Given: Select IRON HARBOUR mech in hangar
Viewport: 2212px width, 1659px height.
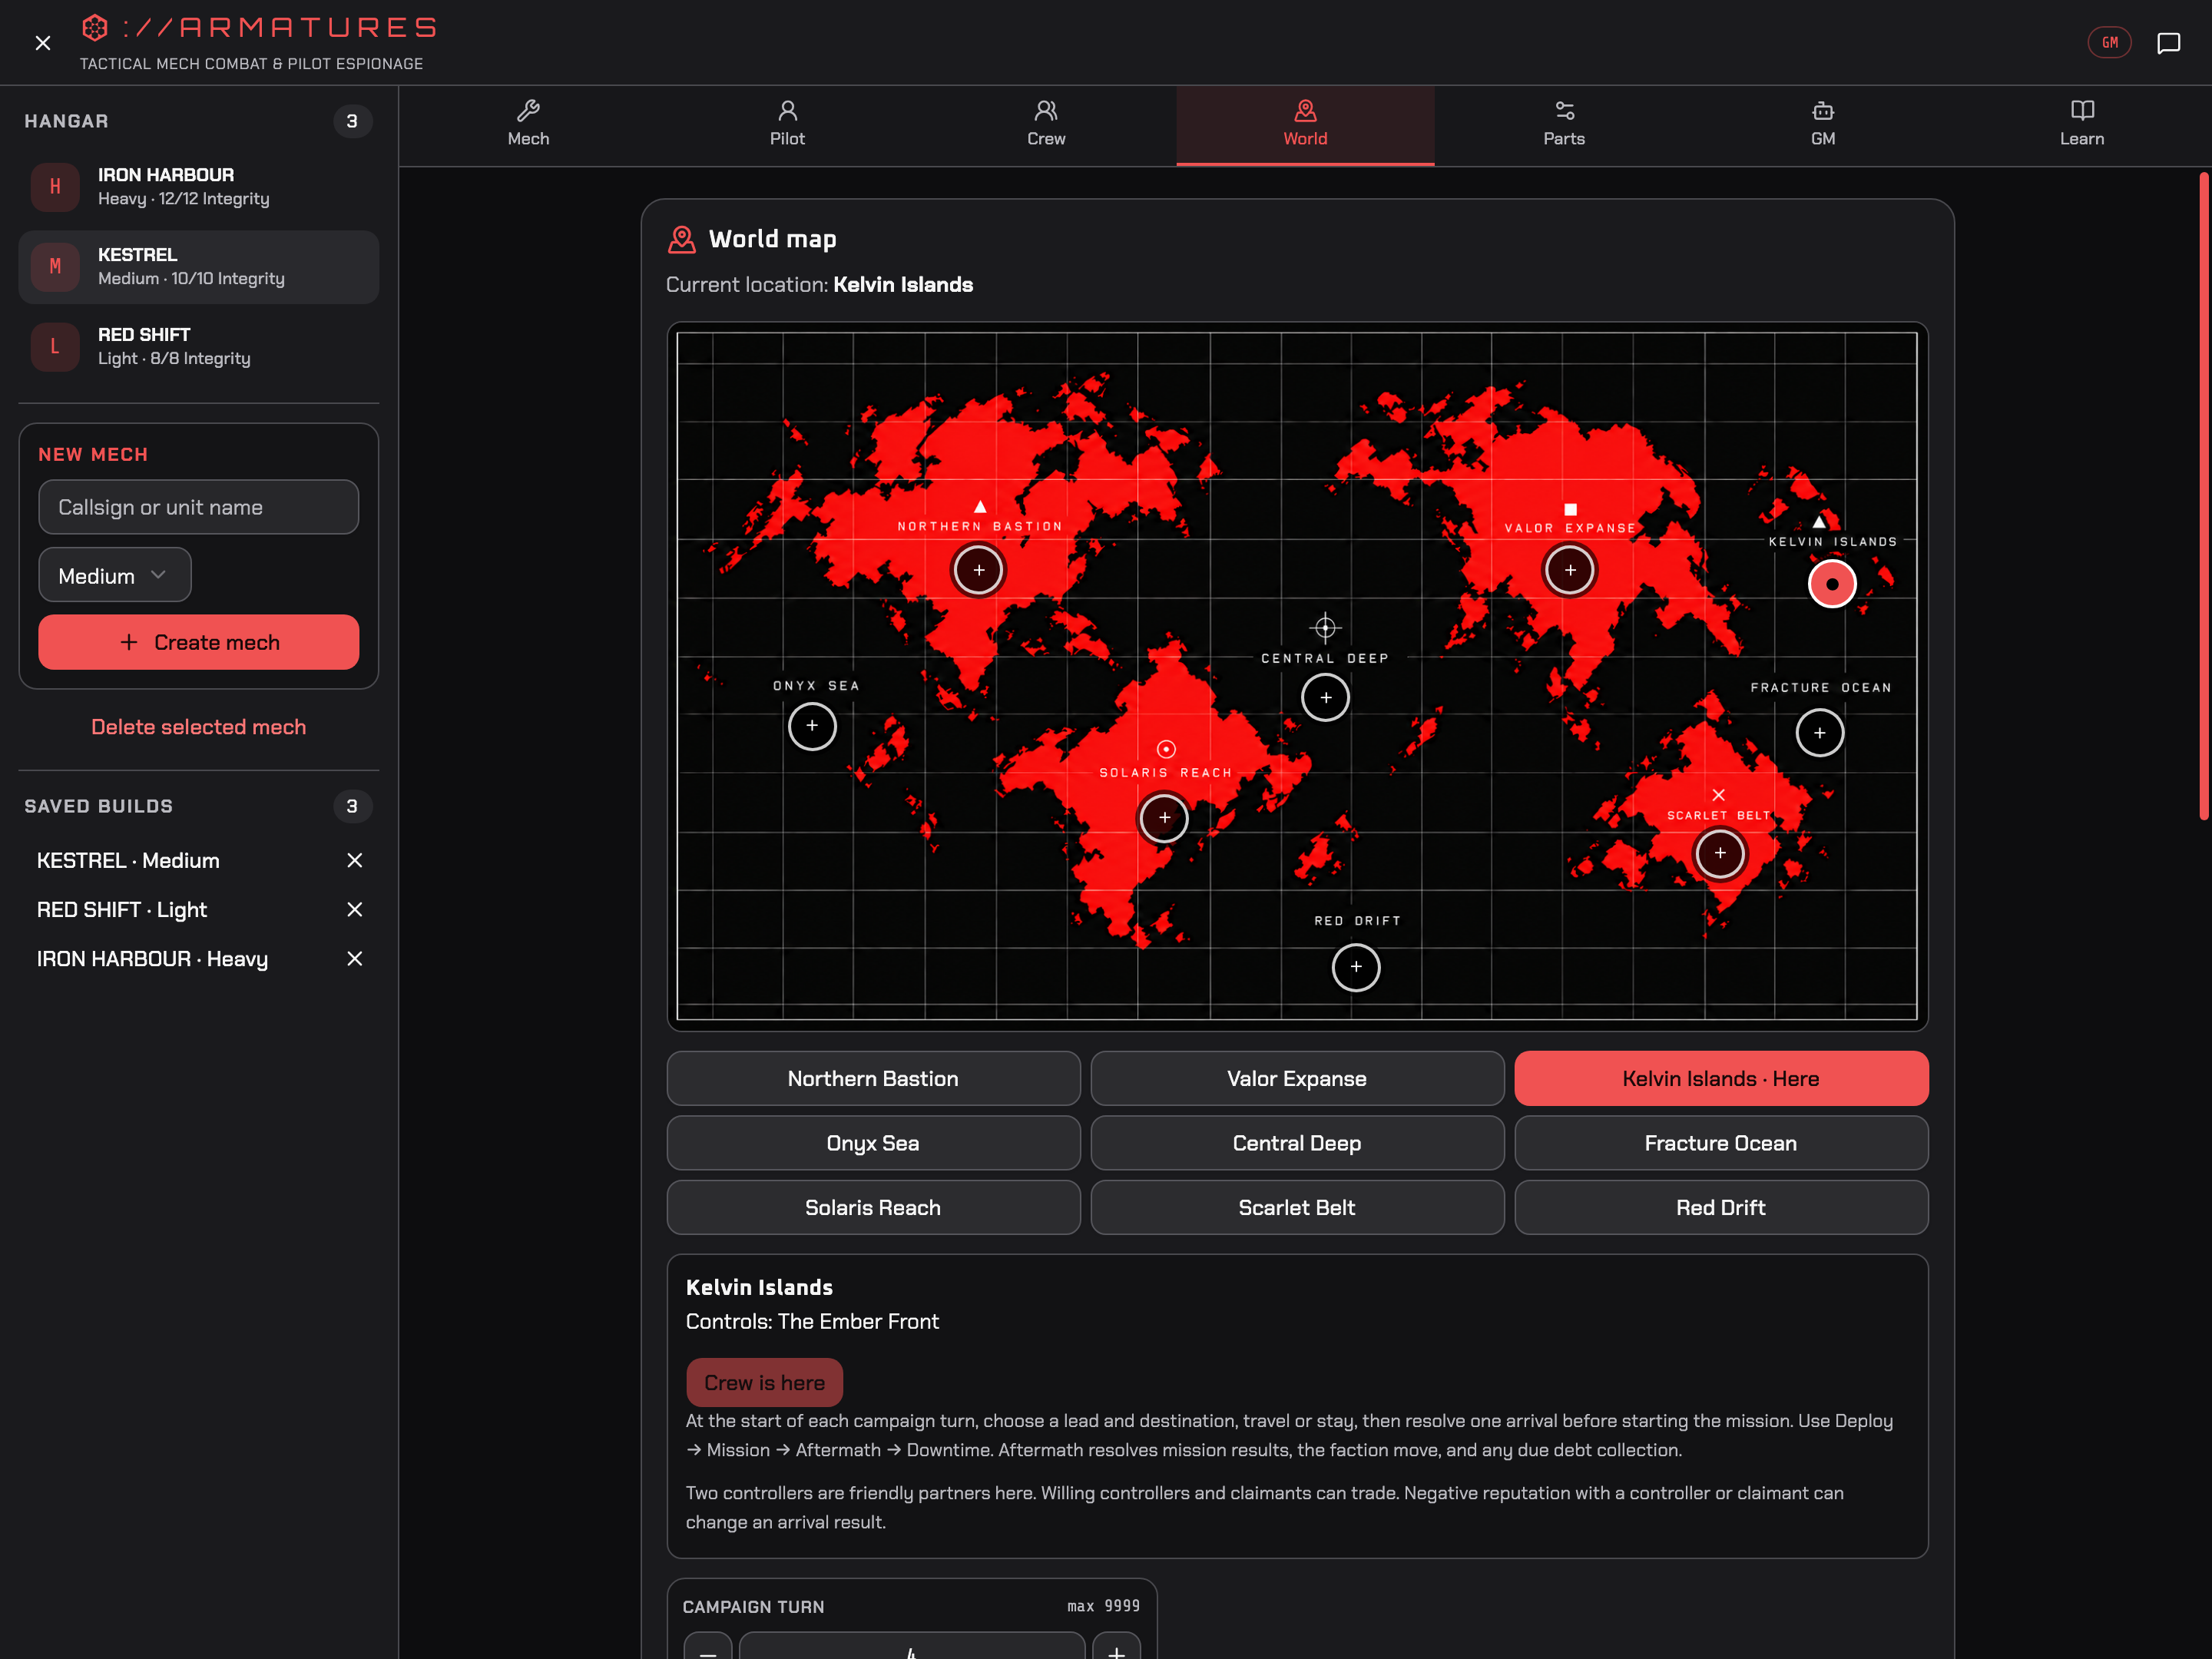Looking at the screenshot, I should tap(199, 187).
